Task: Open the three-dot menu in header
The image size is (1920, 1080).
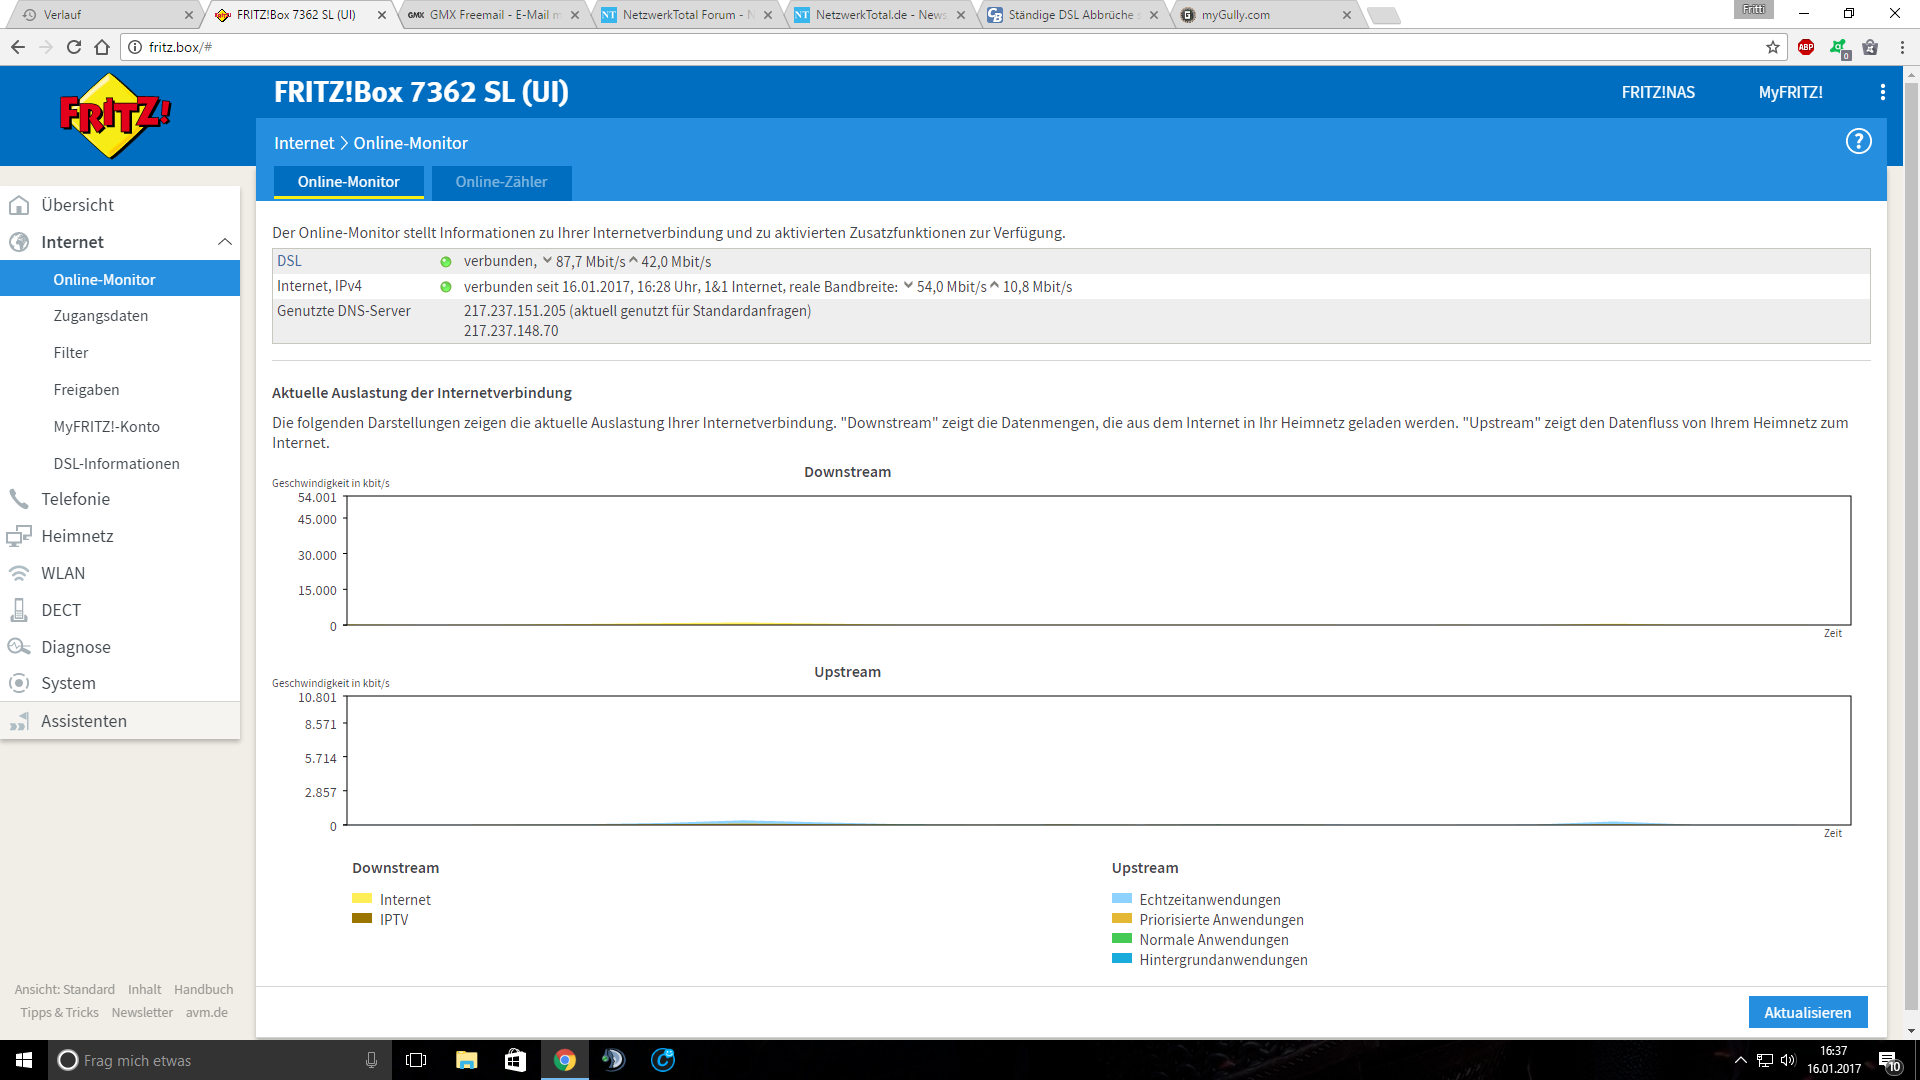Action: click(1882, 92)
